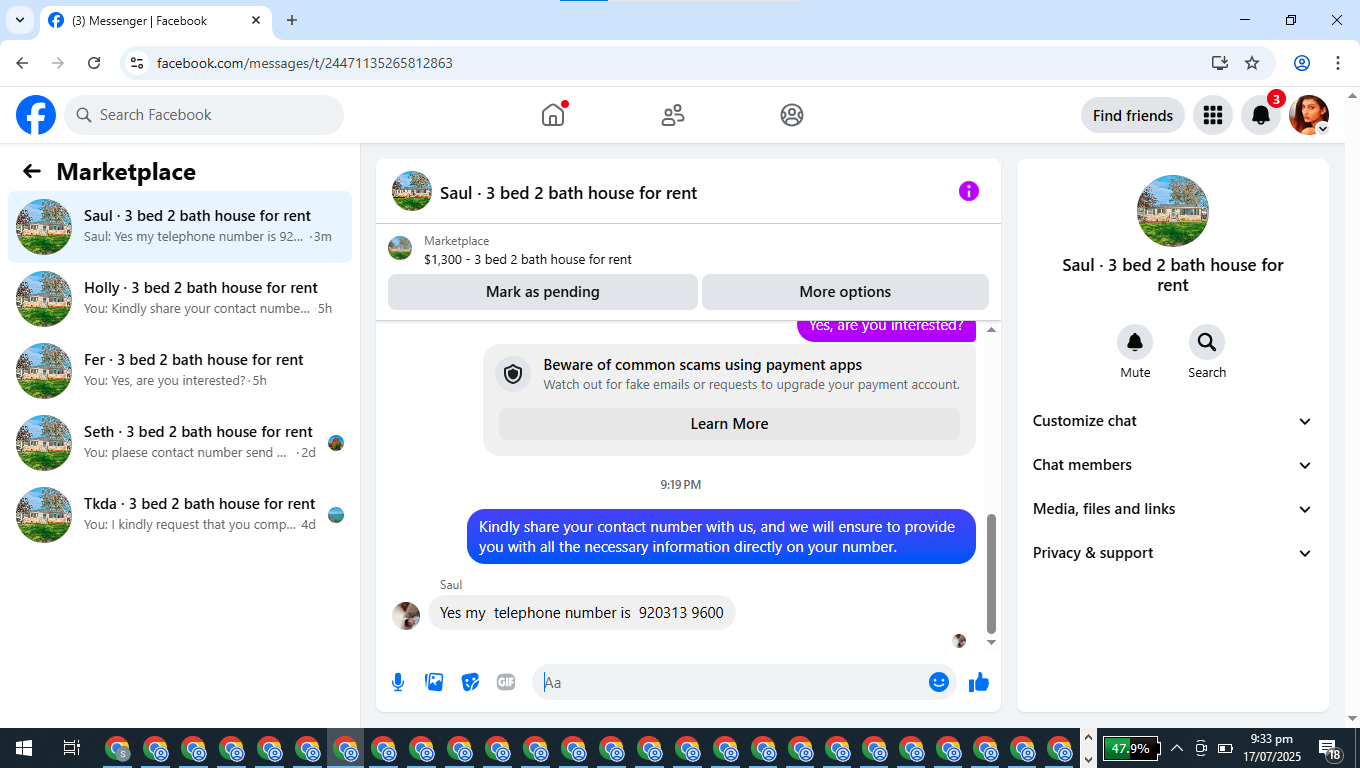Expand Media, files and links section

1173,509
